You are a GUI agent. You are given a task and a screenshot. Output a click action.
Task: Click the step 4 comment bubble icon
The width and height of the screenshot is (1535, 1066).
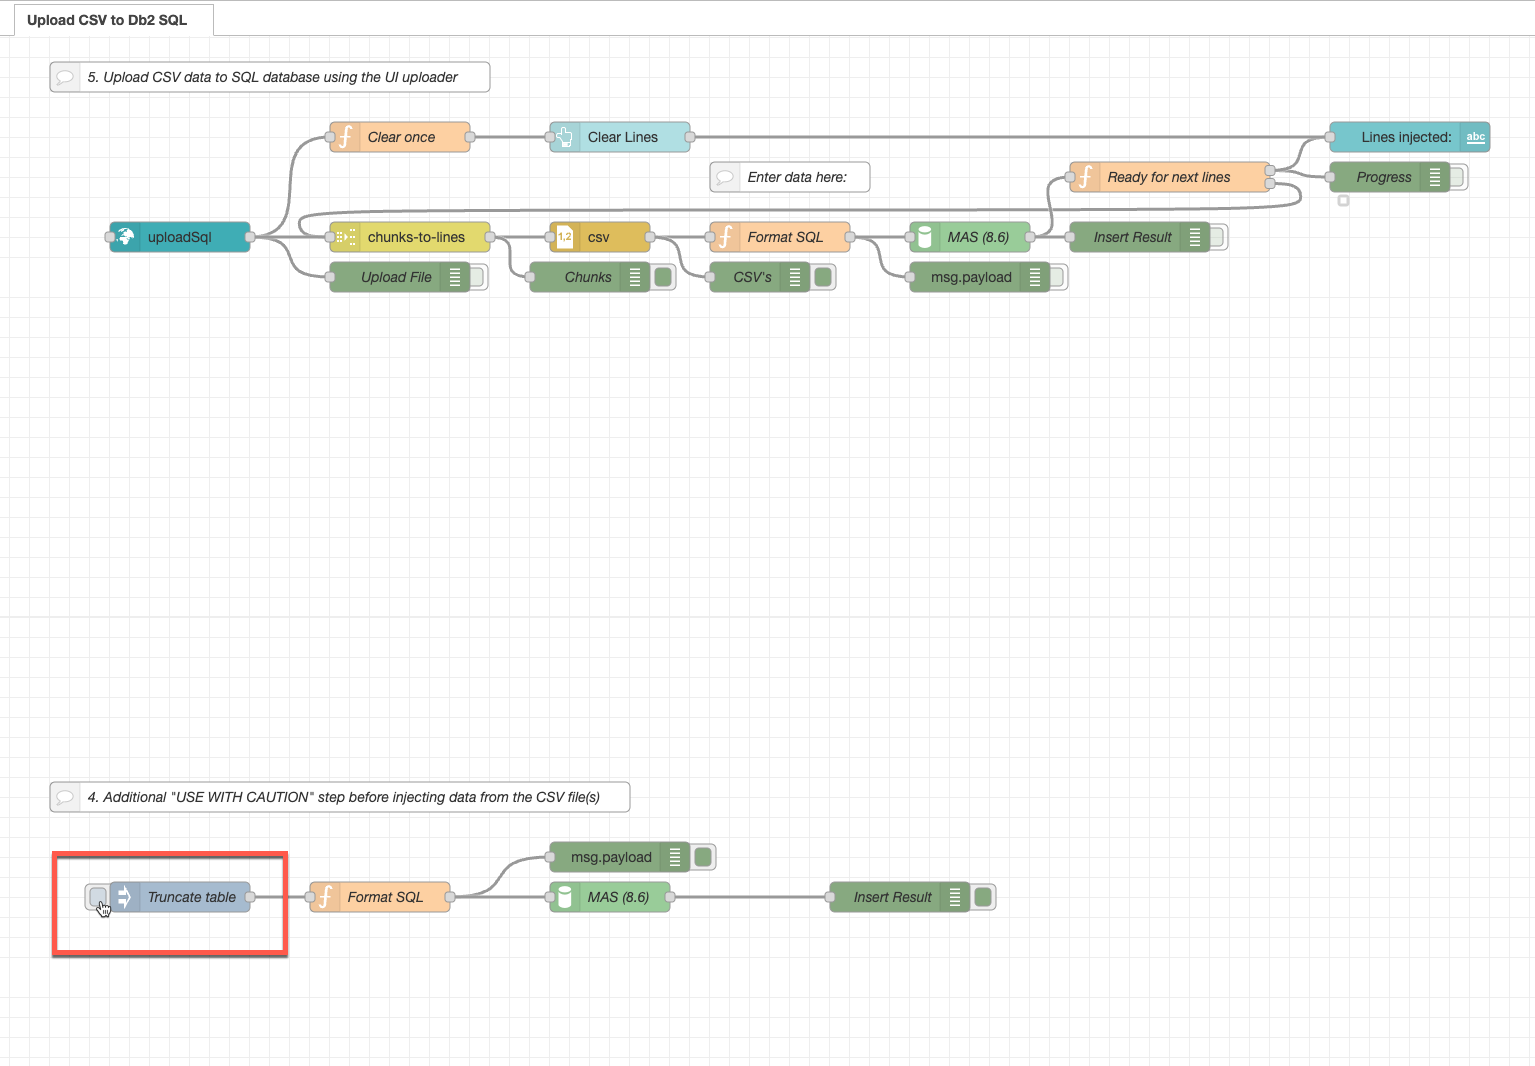tap(65, 797)
